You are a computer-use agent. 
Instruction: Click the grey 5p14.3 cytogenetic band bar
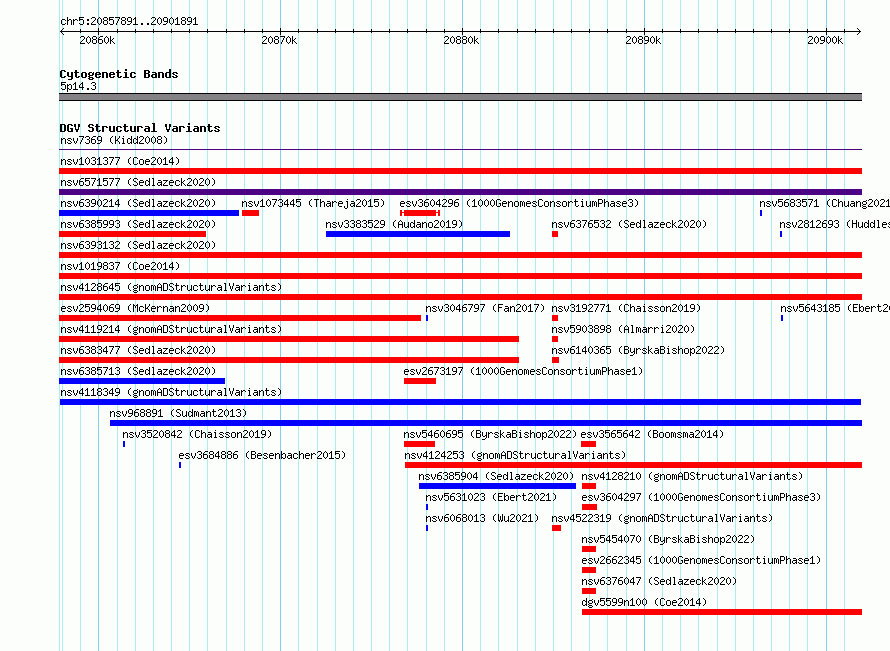(460, 97)
